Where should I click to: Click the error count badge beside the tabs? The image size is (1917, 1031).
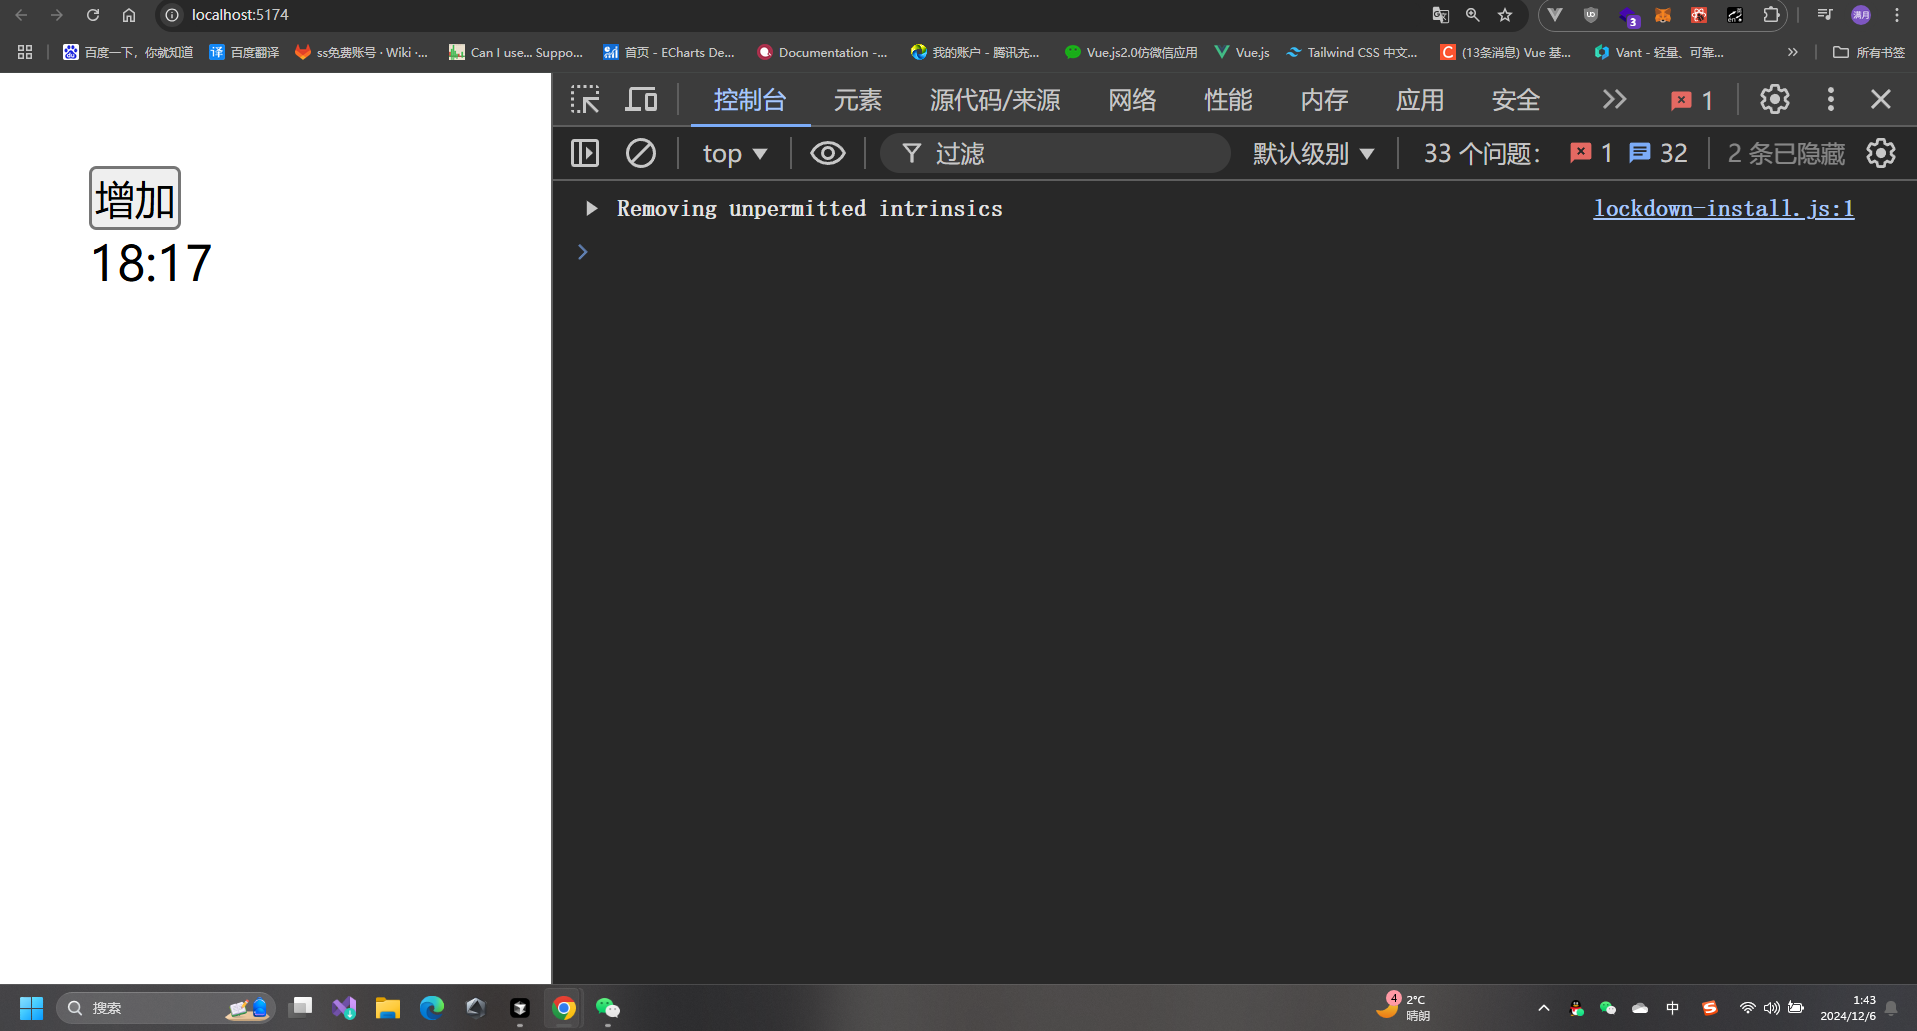[1692, 99]
